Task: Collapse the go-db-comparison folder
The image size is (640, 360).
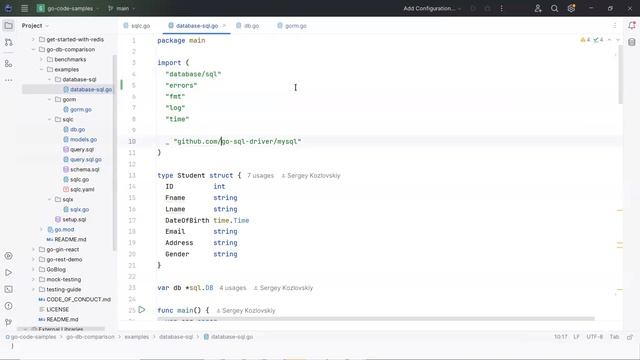Action: (33, 49)
